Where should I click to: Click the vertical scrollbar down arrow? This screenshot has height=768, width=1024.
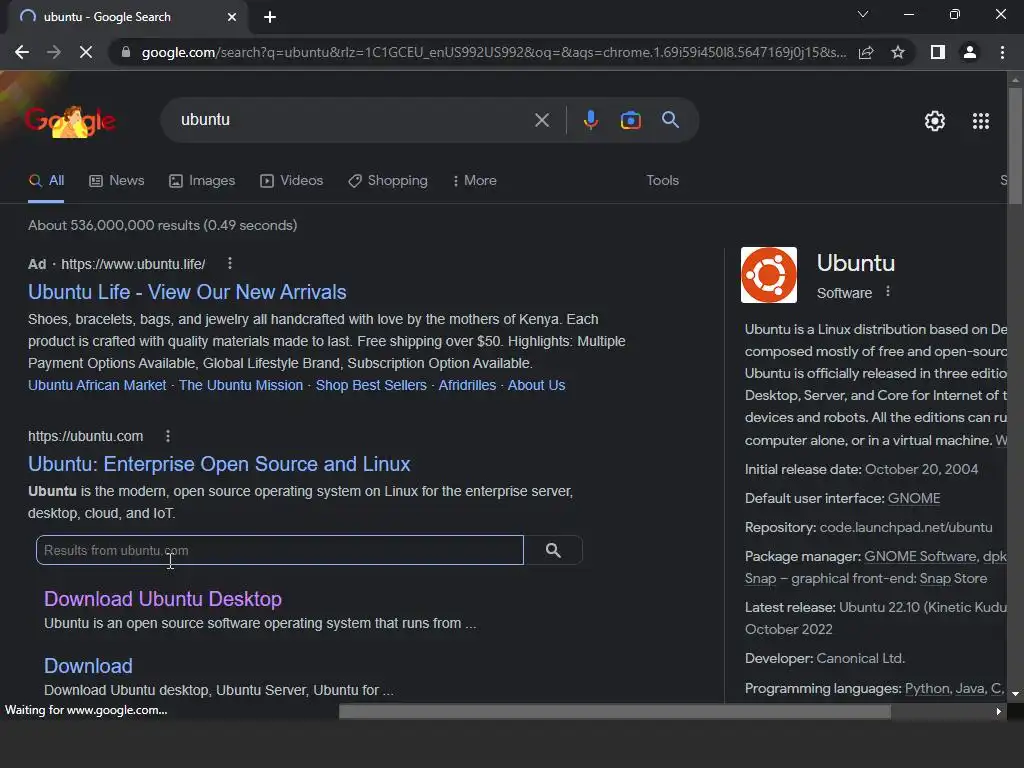coord(1015,694)
